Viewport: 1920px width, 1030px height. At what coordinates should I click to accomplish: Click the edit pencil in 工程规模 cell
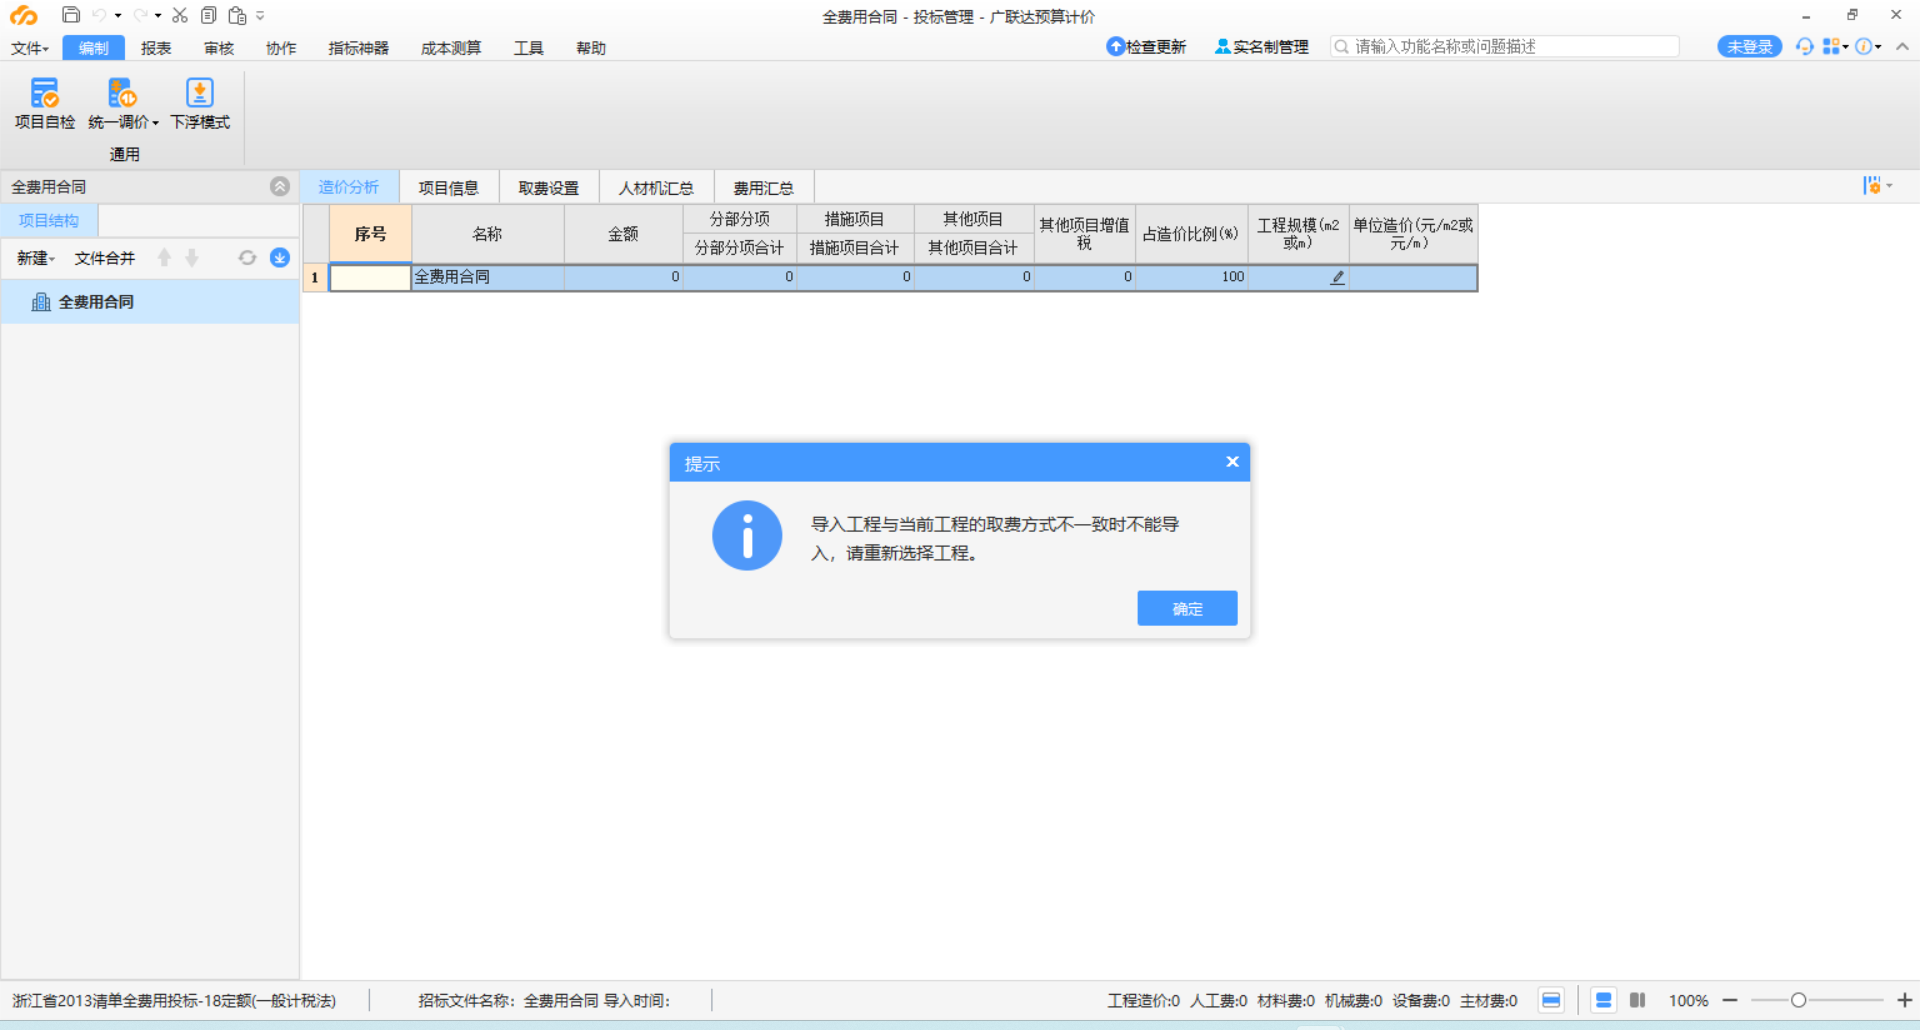[x=1337, y=277]
